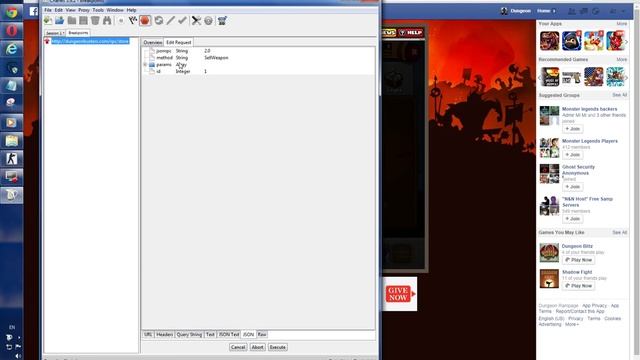This screenshot has width=640, height=360.
Task: Toggle the red Breakpoints hexagon icon
Action: [x=145, y=20]
